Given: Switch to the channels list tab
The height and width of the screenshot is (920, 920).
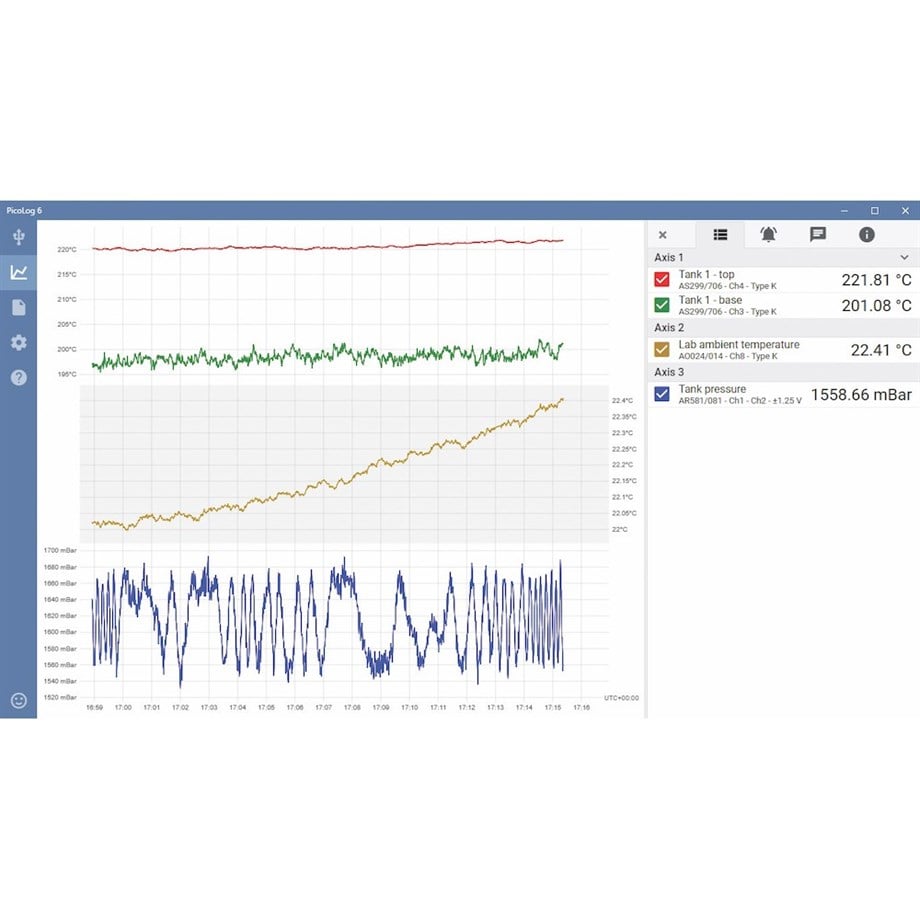Looking at the screenshot, I should [721, 235].
